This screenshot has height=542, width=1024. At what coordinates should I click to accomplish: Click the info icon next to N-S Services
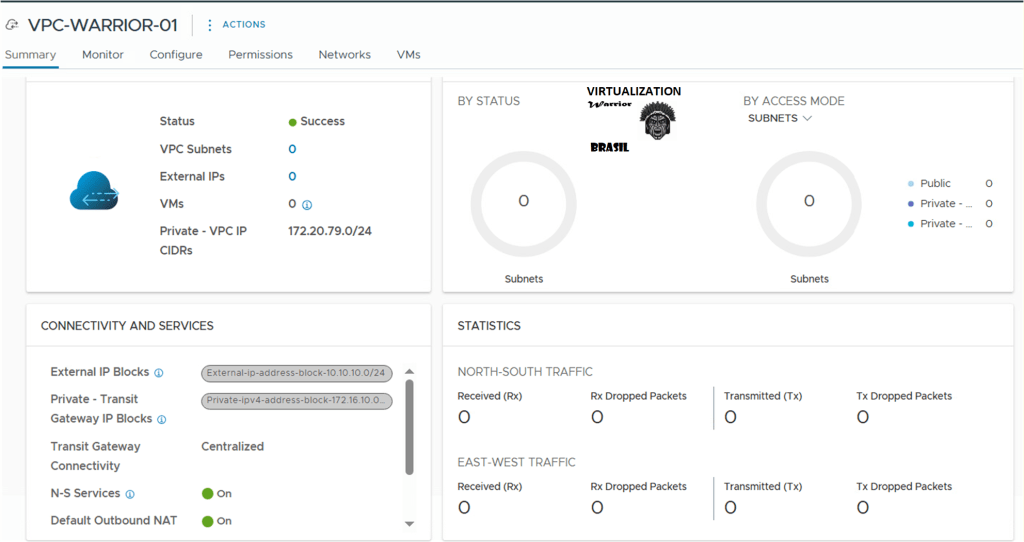pyautogui.click(x=130, y=494)
